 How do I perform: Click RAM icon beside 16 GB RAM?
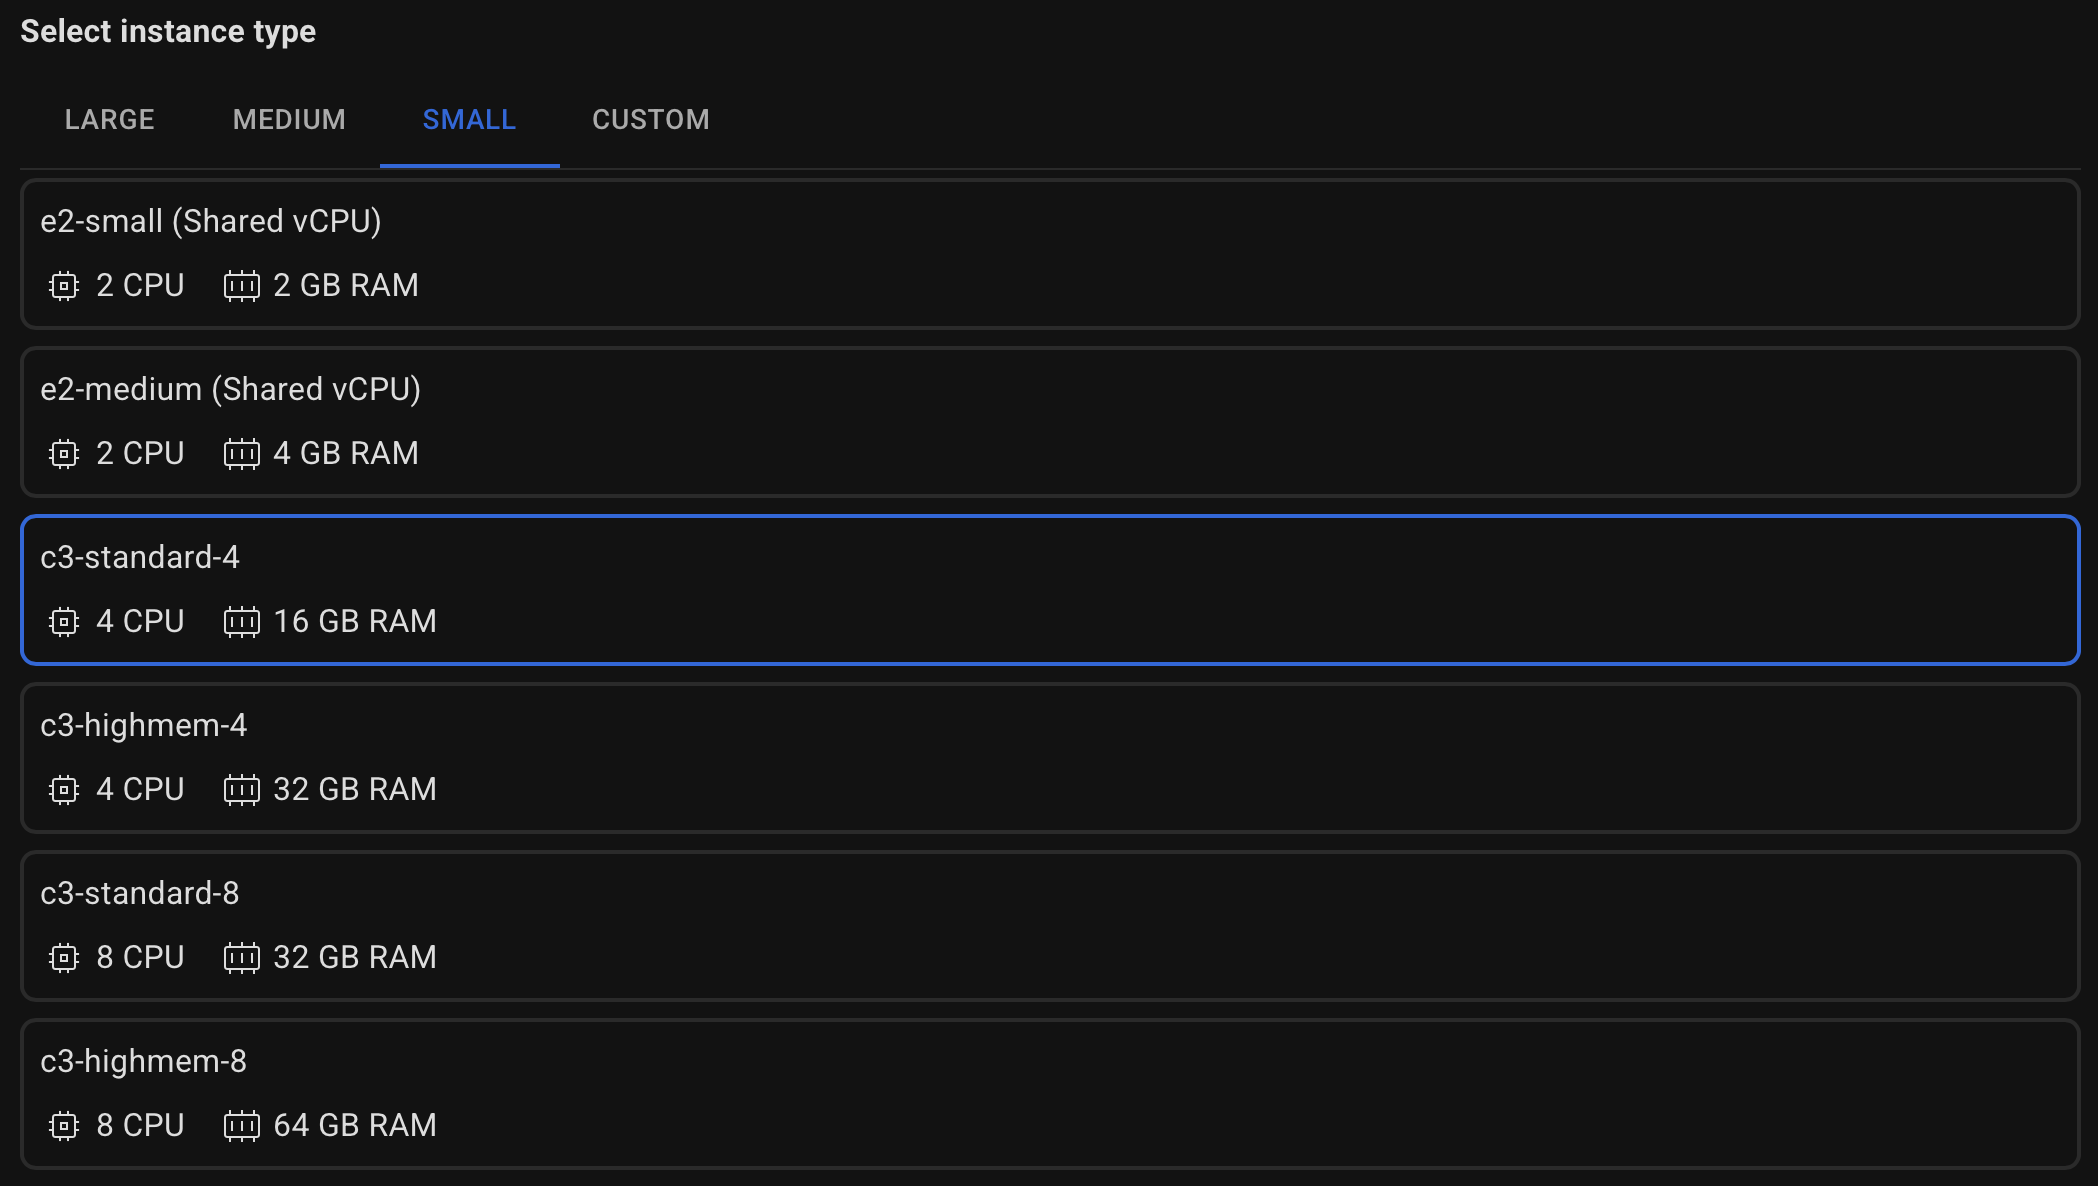click(x=241, y=622)
